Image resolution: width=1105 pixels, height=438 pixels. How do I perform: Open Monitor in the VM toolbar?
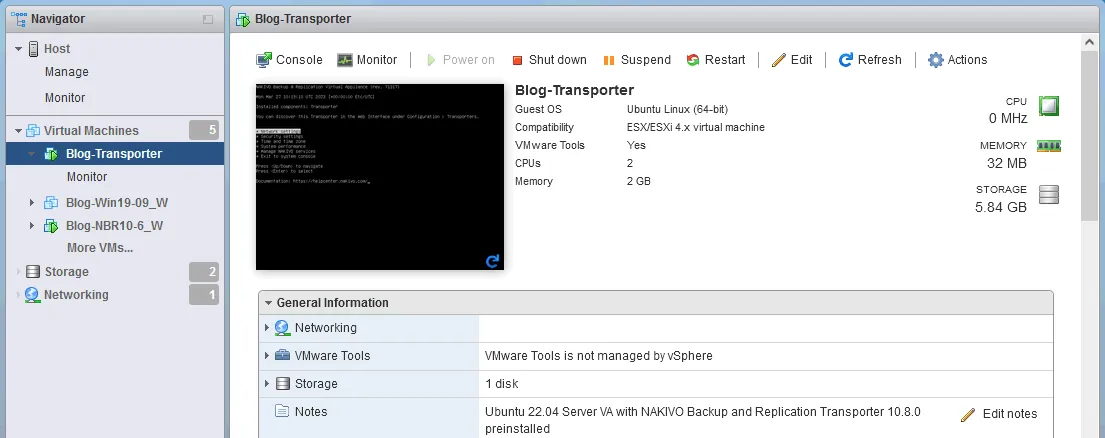coord(367,60)
